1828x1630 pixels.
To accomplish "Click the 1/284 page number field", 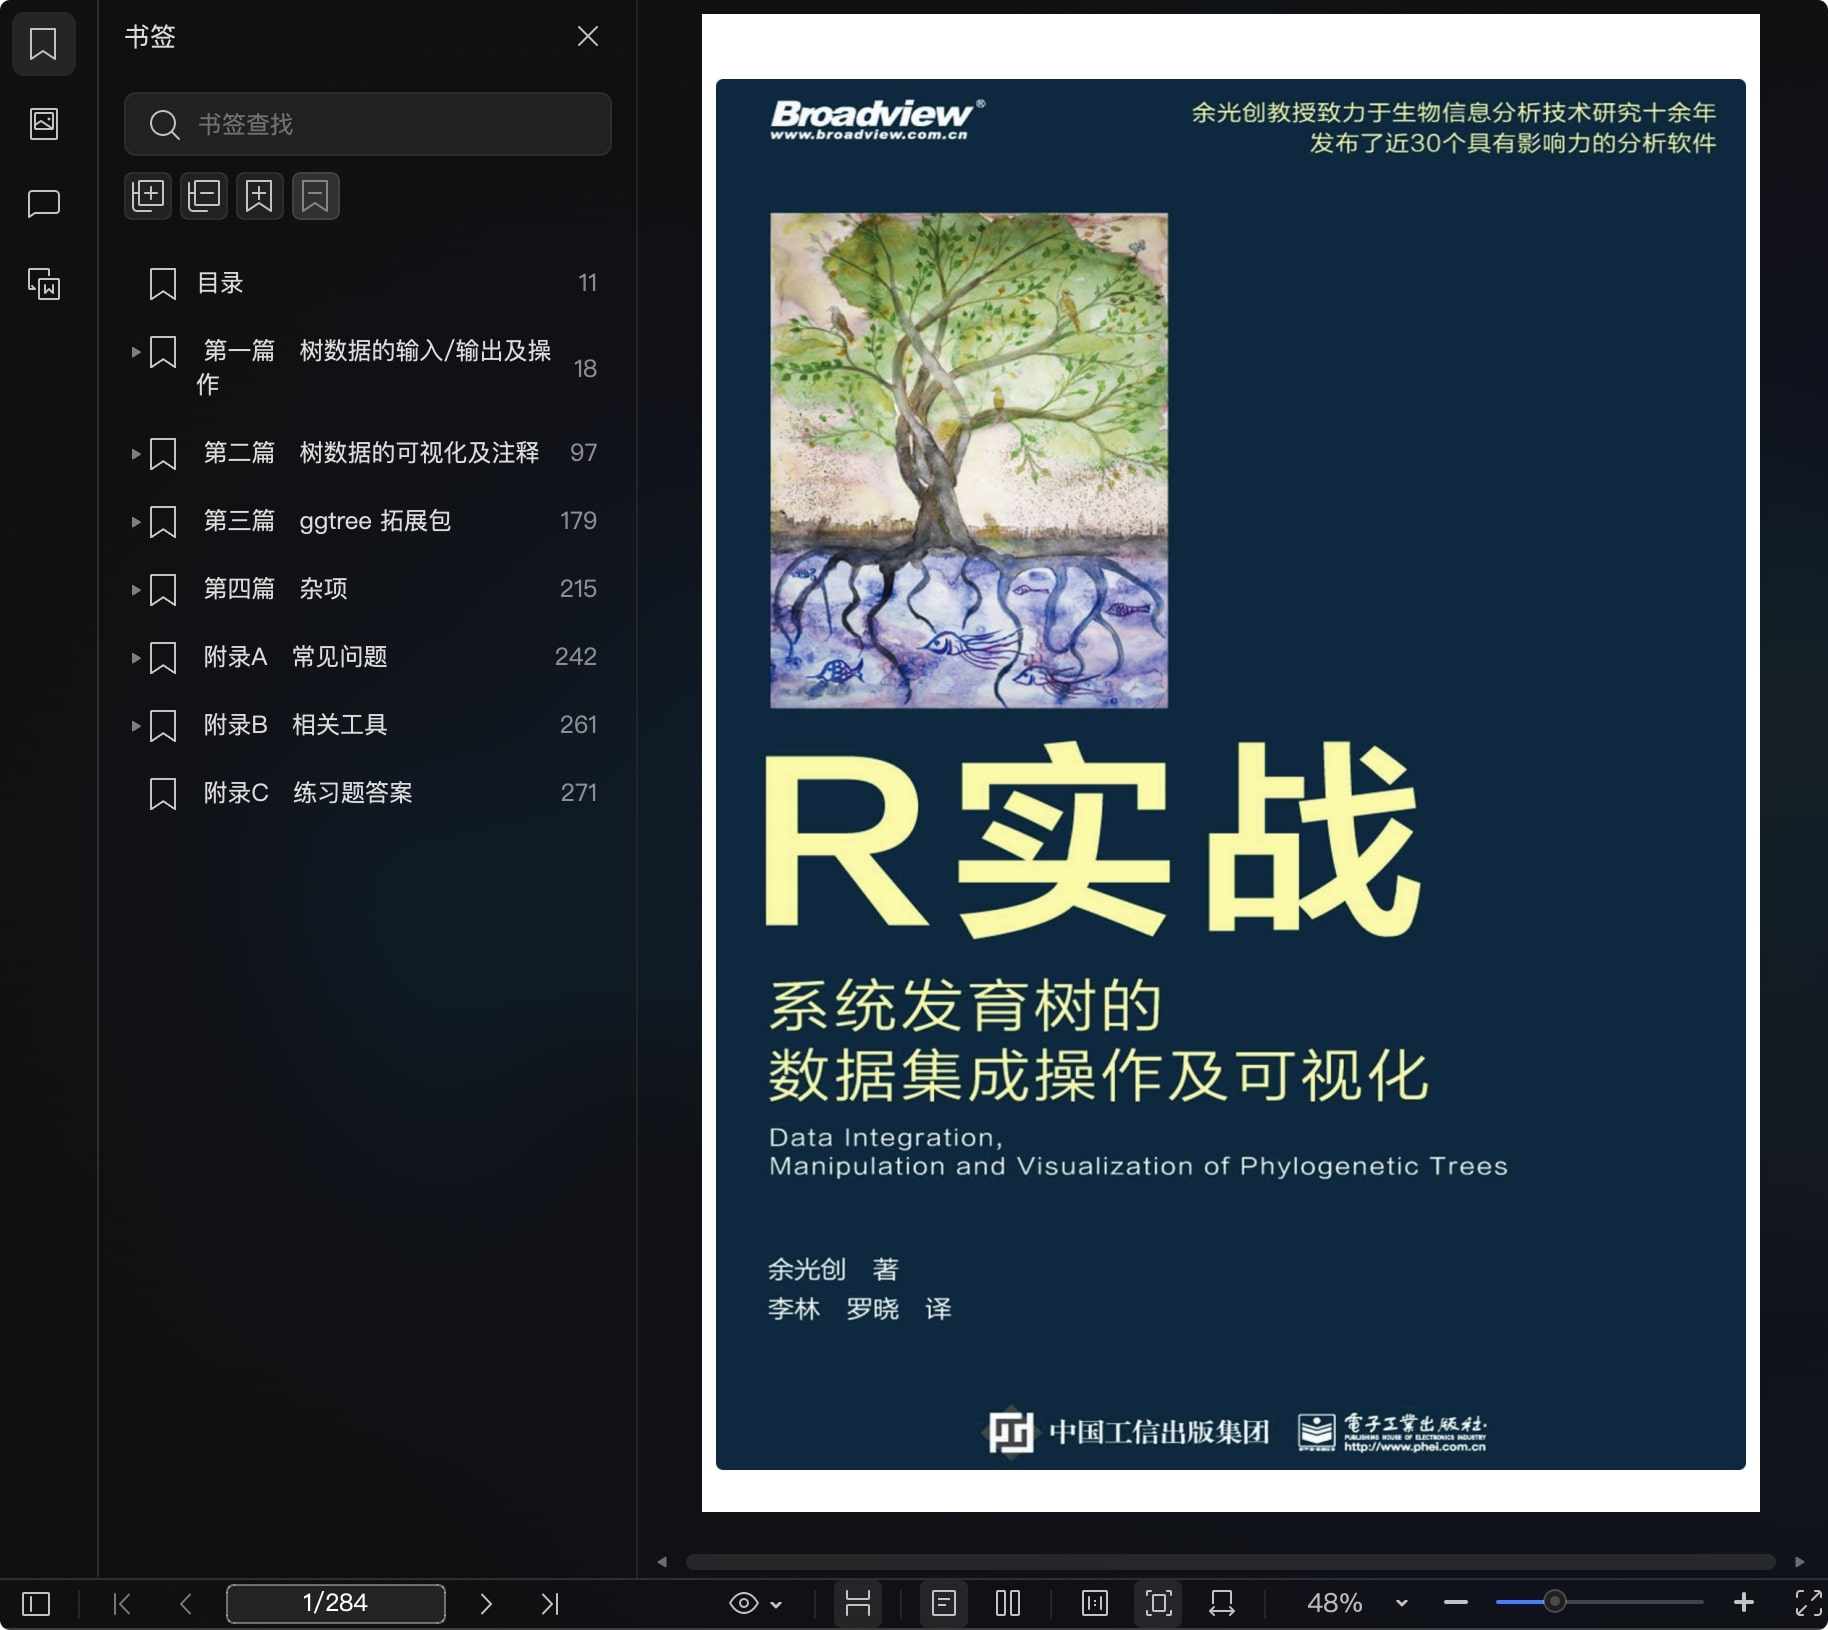I will pos(336,1603).
